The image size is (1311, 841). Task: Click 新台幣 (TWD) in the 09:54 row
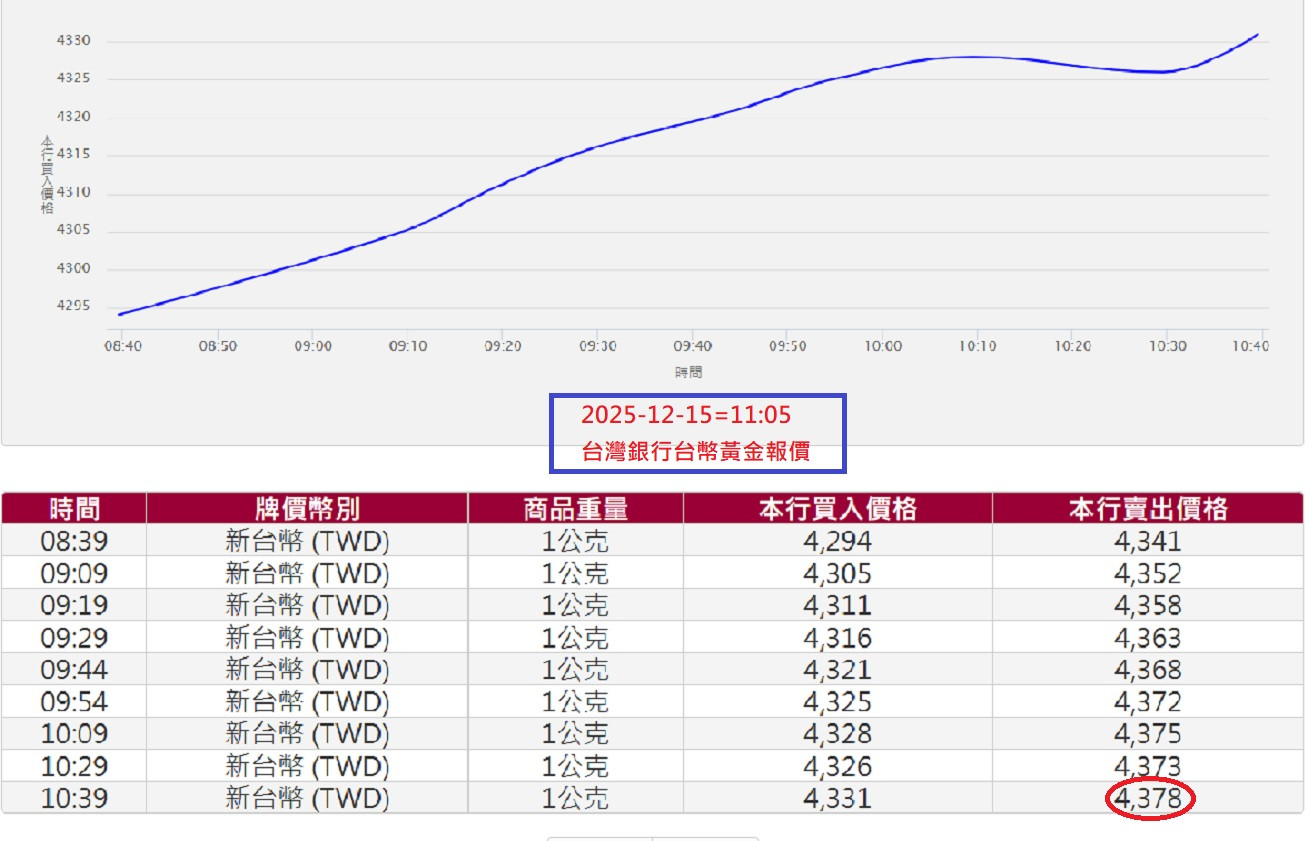coord(306,702)
